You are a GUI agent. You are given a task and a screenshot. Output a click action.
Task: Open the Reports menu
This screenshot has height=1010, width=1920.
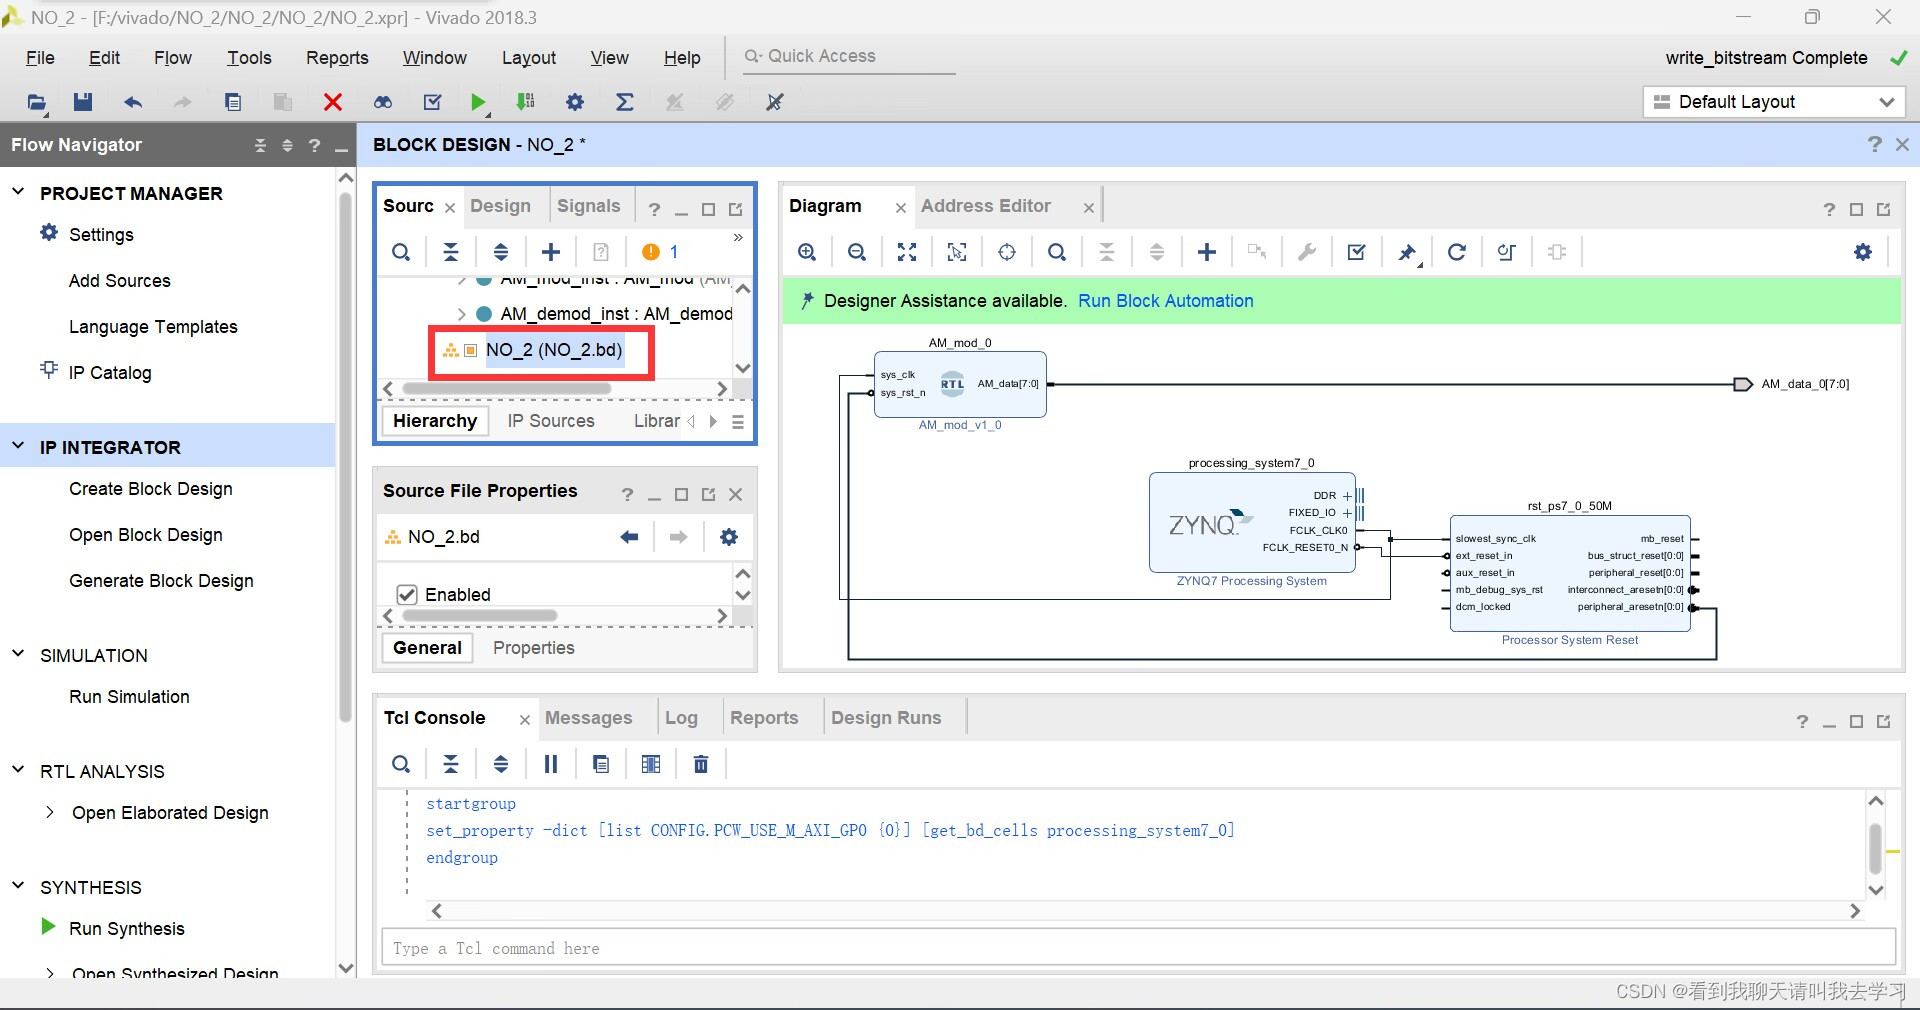coord(337,58)
